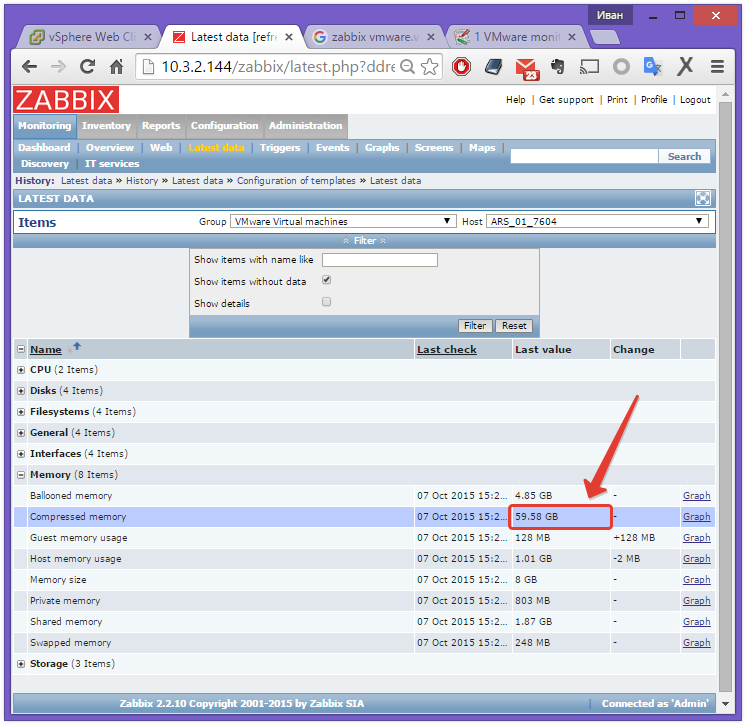The width and height of the screenshot is (747, 725).
Task: Close the zabbix vmware Google tab
Action: tap(431, 37)
